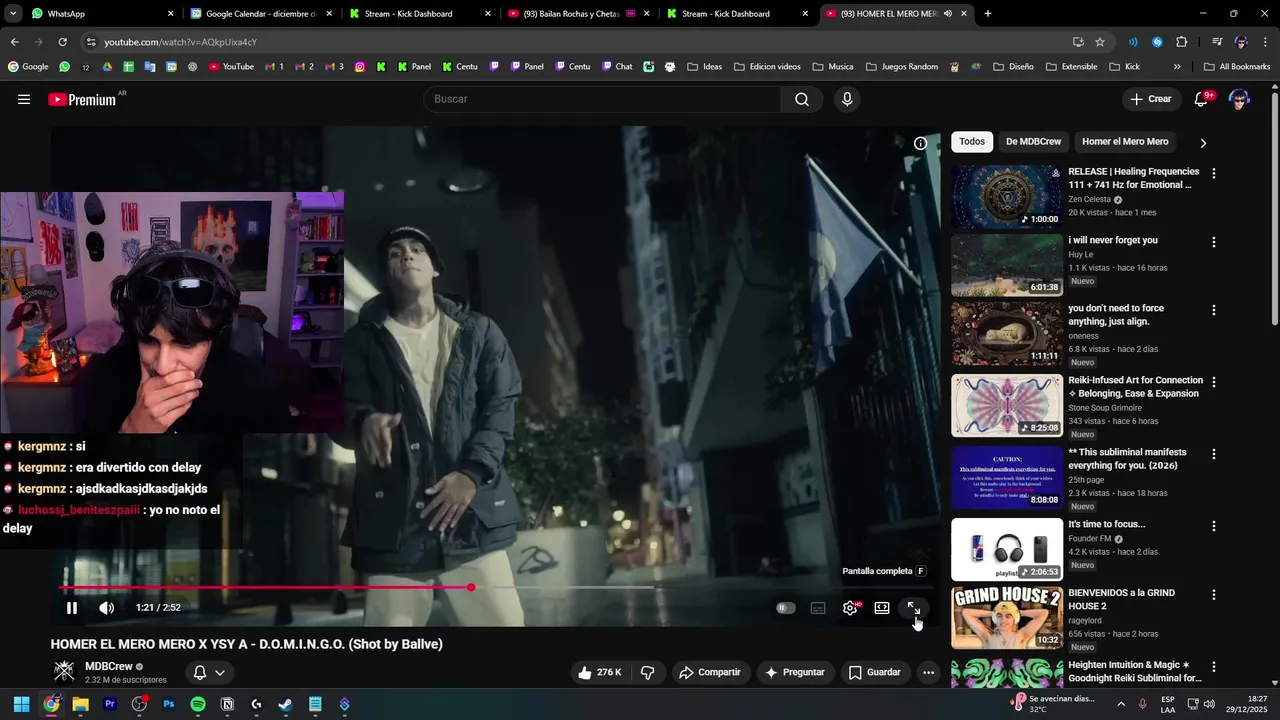Switch to the Google Calendar browser tab
Viewport: 1280px width, 720px height.
coord(260,14)
